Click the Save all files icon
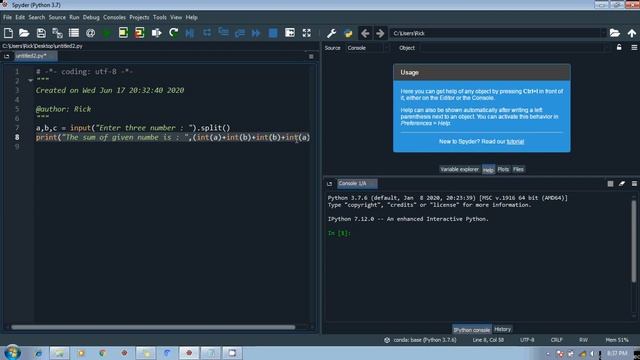The height and width of the screenshot is (360, 640). pyautogui.click(x=57, y=33)
